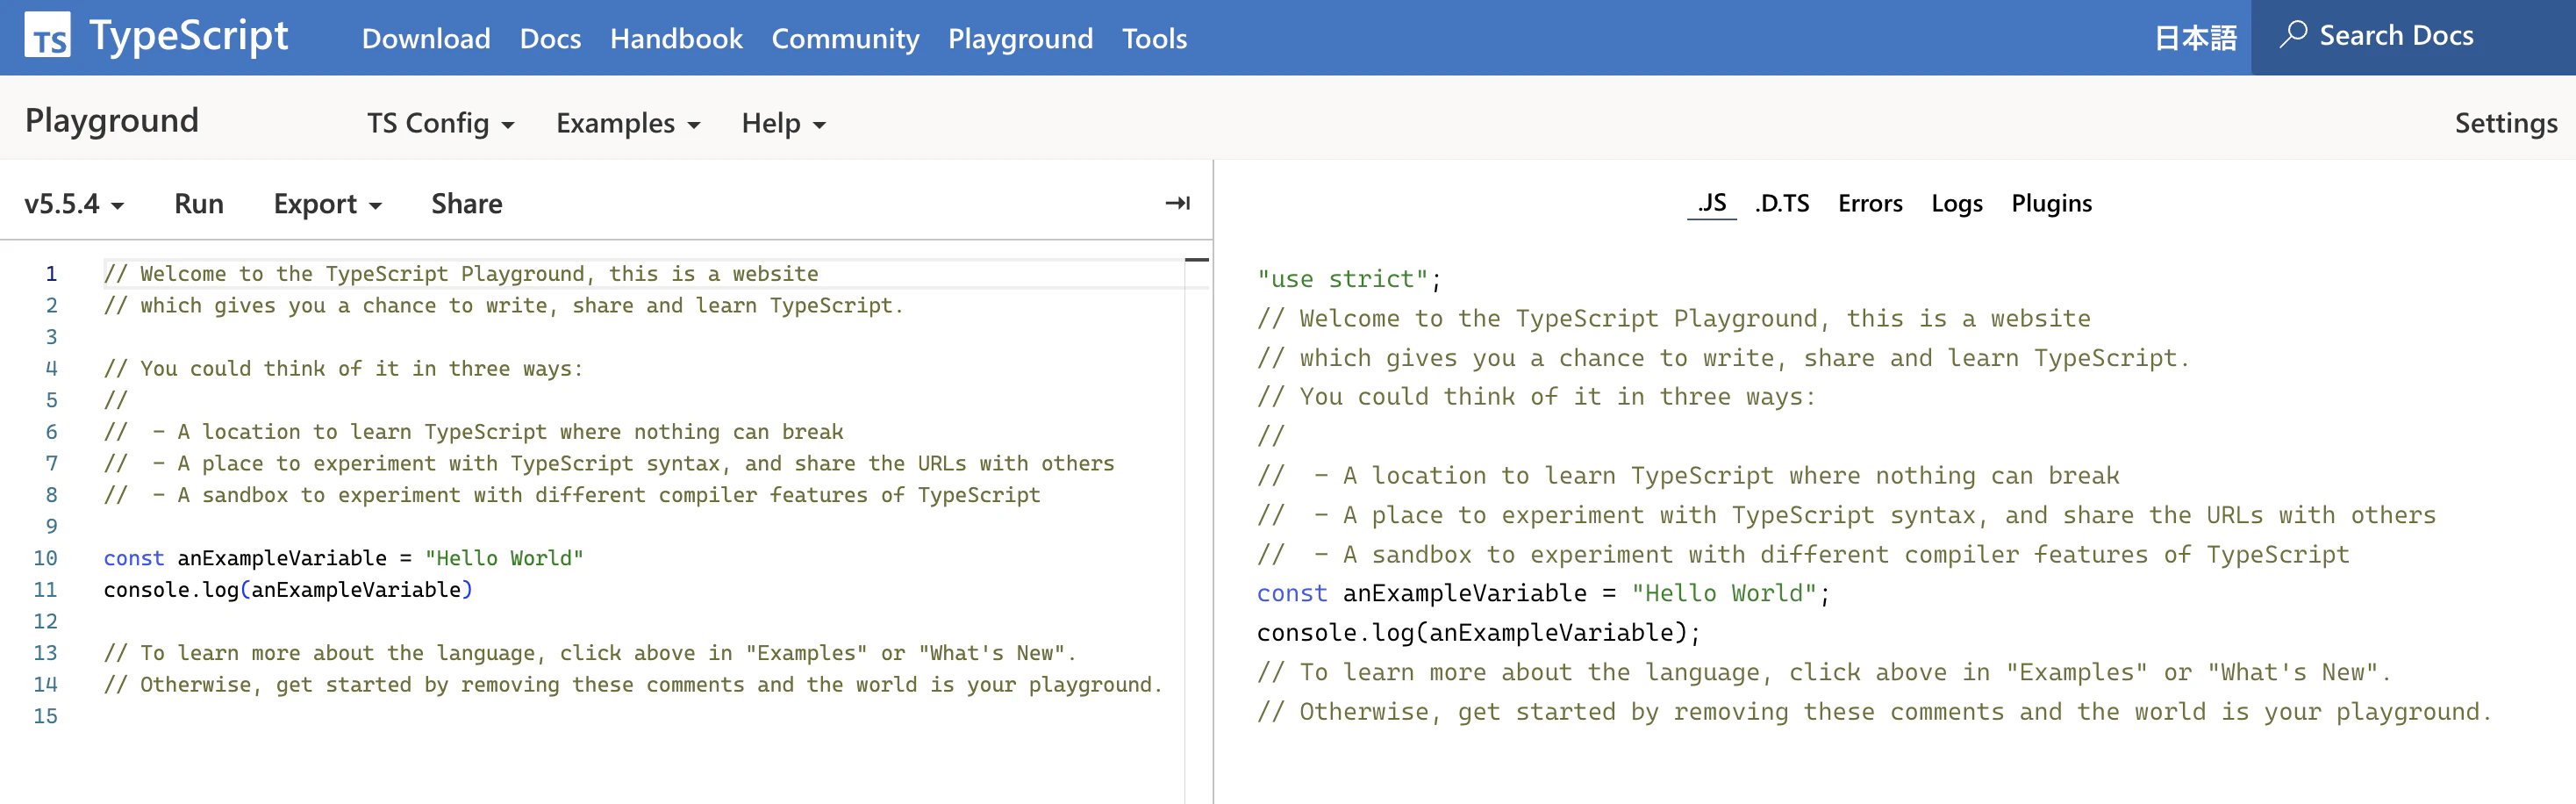Go to the Download page

pyautogui.click(x=426, y=38)
